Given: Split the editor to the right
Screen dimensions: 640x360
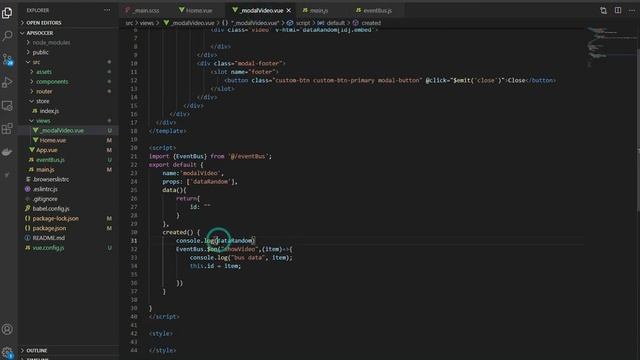Looking at the screenshot, I should 618,11.
